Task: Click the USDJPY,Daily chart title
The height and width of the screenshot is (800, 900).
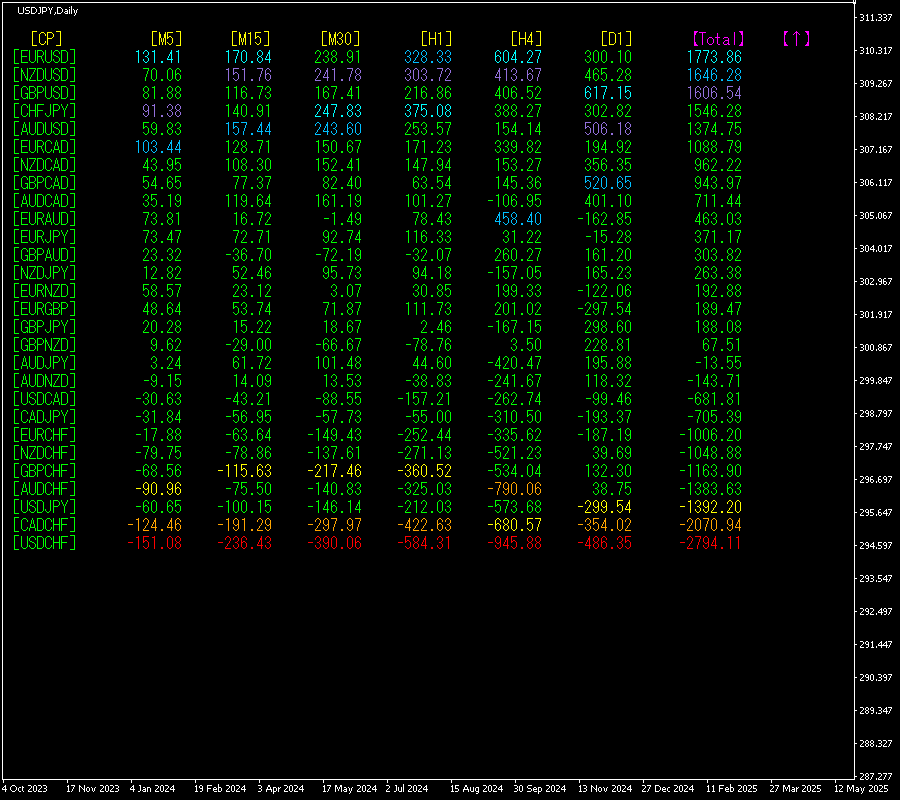Action: (48, 11)
